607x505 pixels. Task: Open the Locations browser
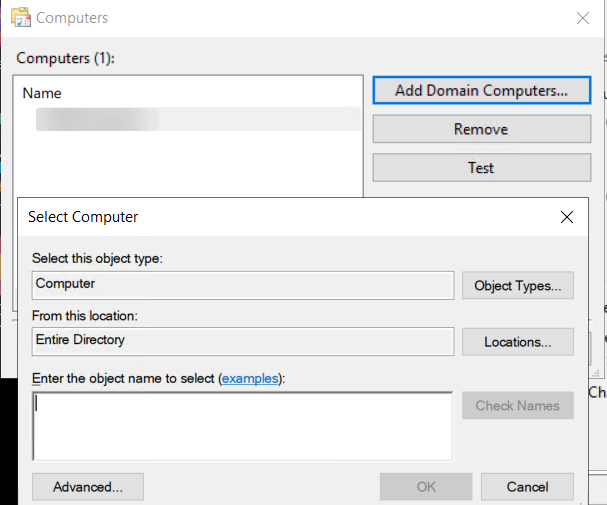[517, 342]
